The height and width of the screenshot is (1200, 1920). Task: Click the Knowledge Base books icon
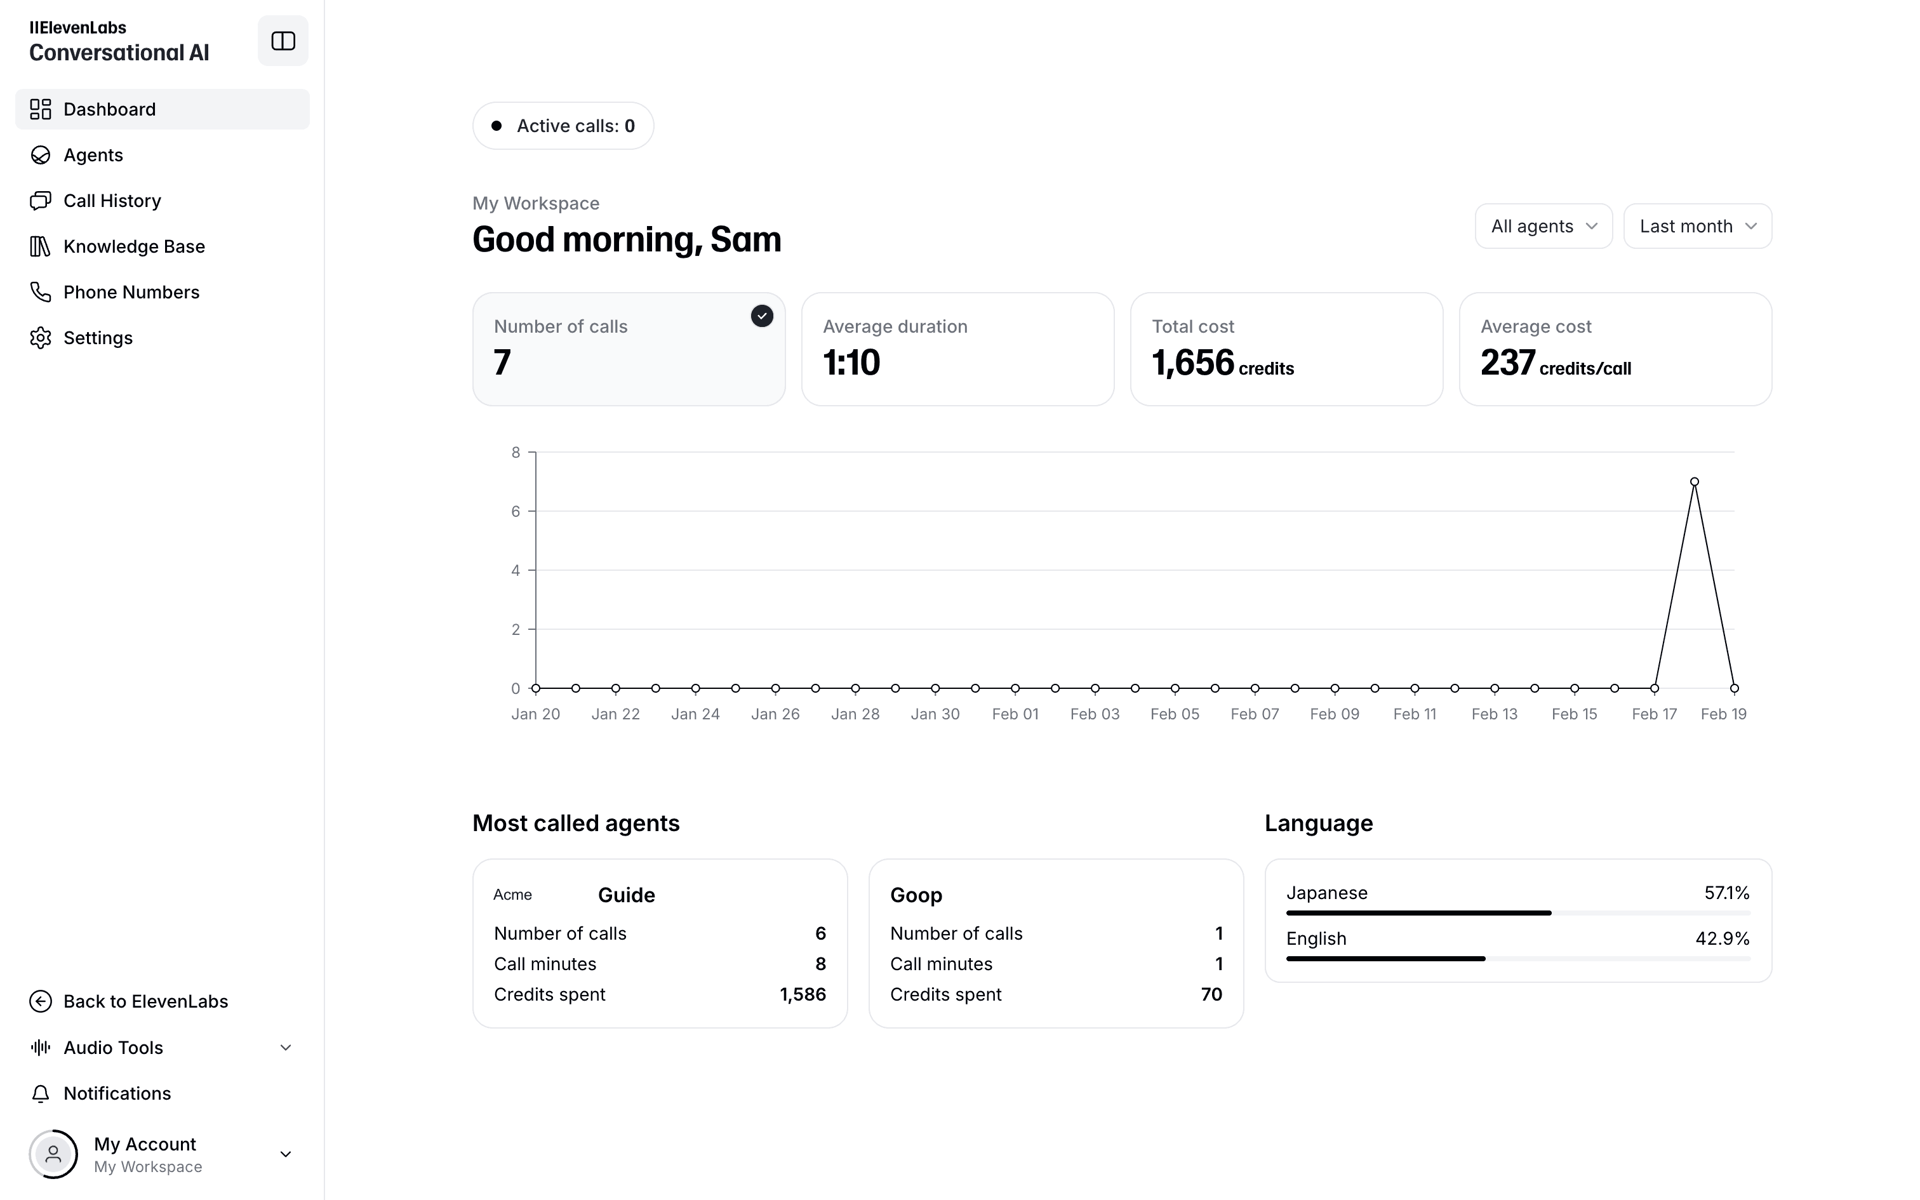click(x=40, y=246)
